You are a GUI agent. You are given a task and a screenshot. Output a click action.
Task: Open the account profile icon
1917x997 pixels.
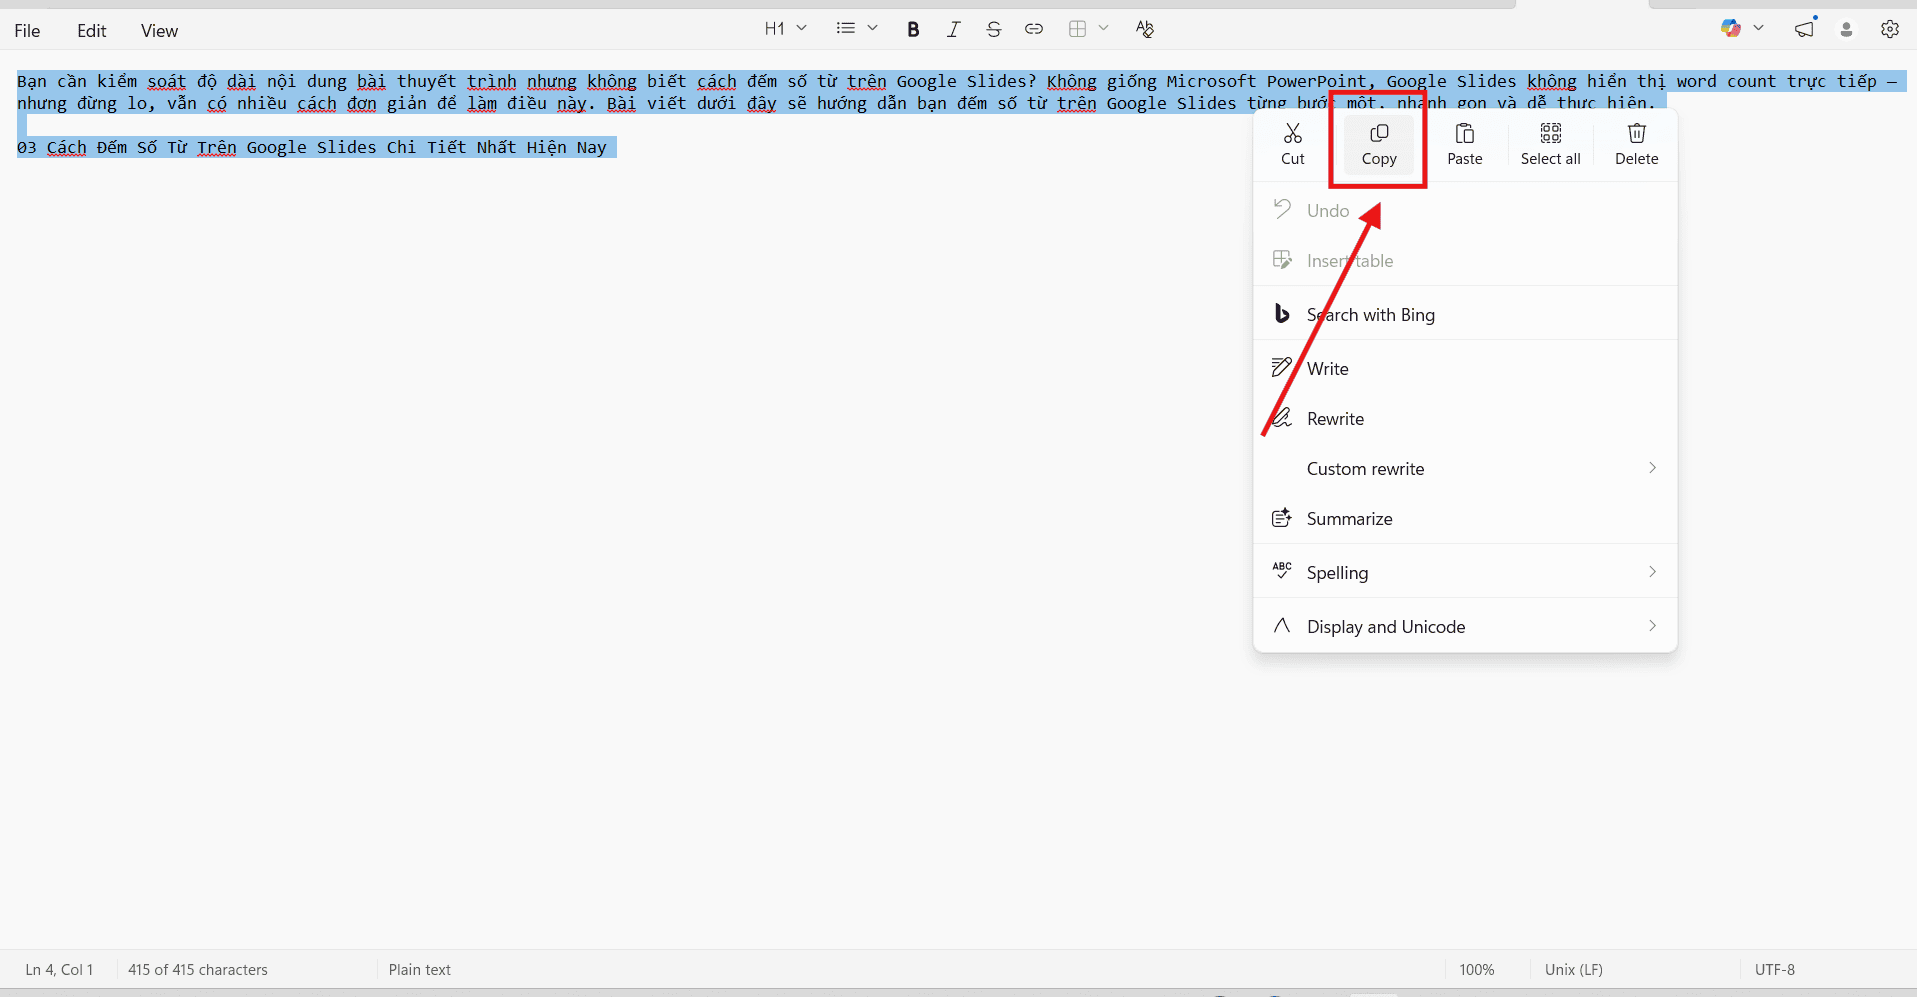[x=1845, y=31]
